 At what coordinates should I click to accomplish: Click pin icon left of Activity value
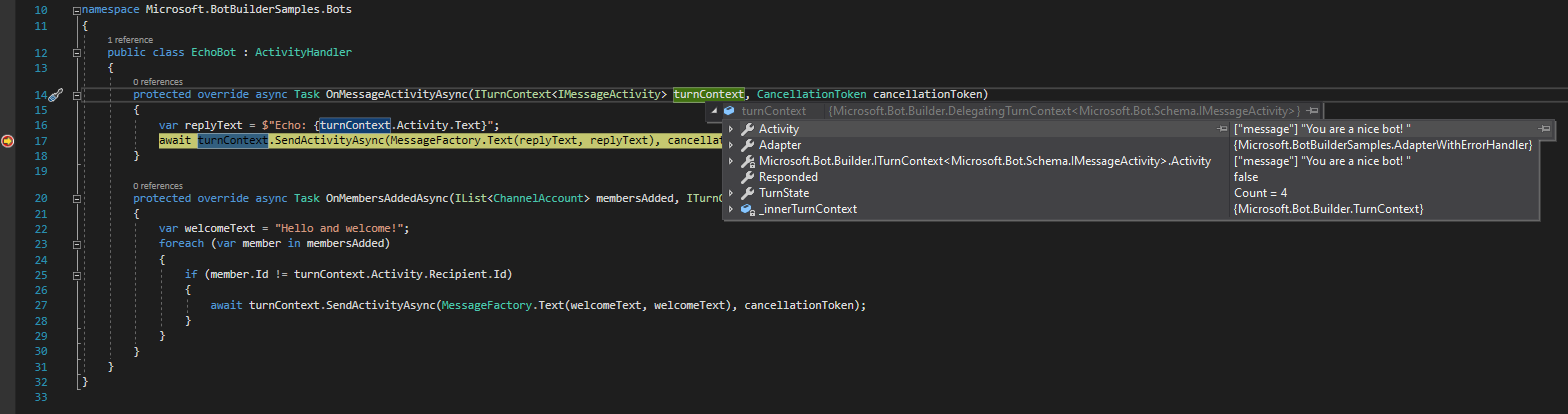point(1222,129)
